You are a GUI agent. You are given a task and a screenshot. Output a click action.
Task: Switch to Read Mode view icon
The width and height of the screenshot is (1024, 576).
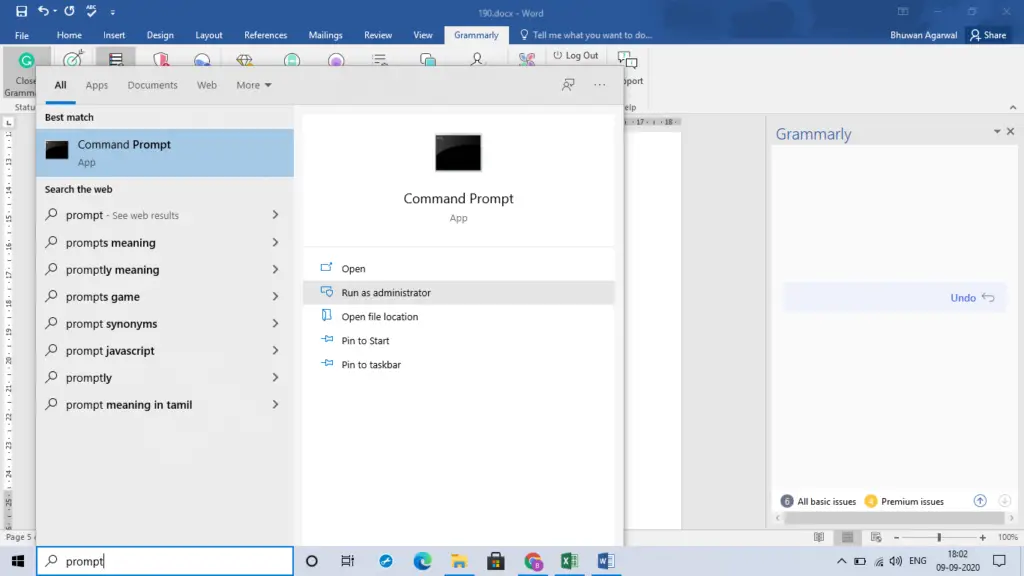(x=819, y=537)
